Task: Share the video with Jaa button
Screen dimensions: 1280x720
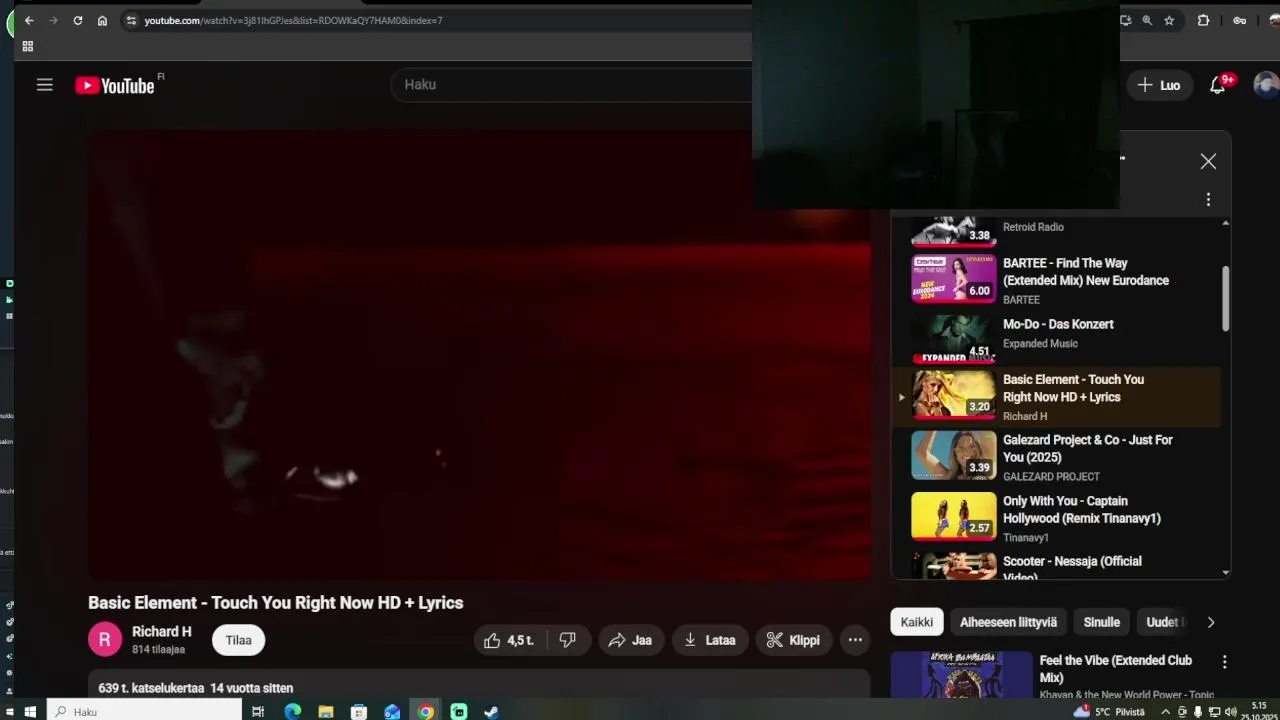Action: [x=630, y=640]
